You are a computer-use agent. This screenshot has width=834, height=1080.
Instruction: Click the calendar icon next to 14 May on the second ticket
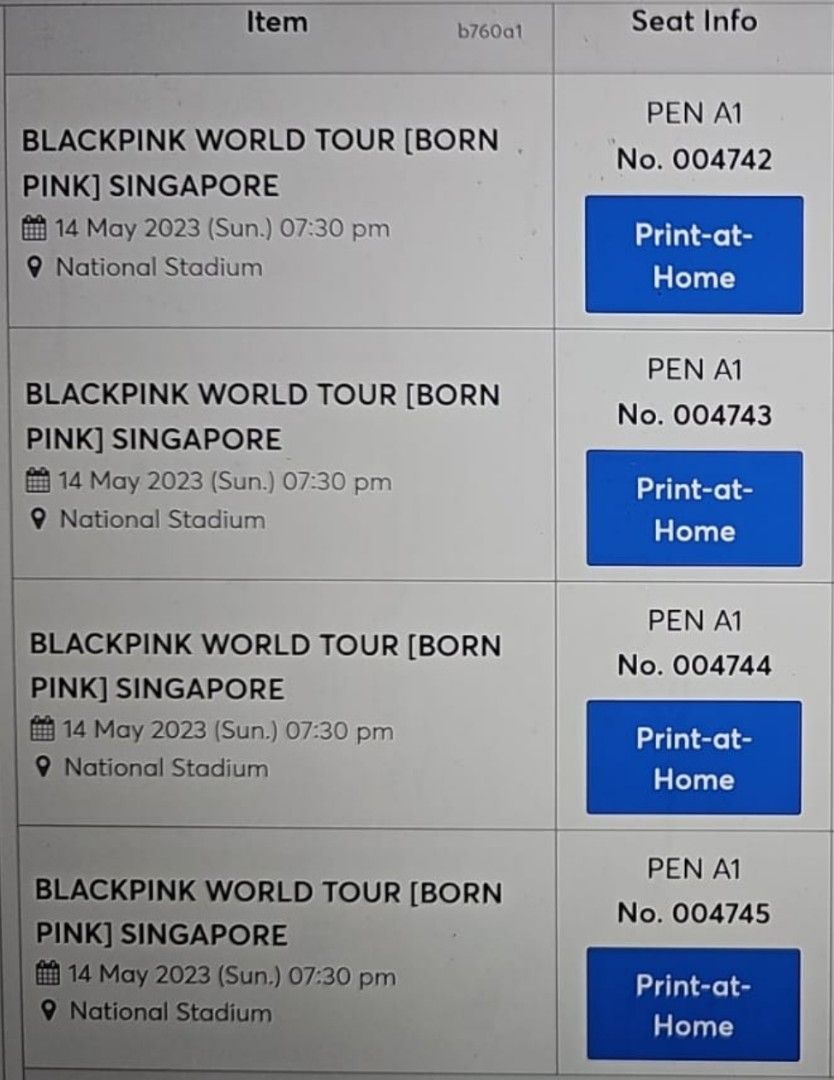pyautogui.click(x=40, y=480)
